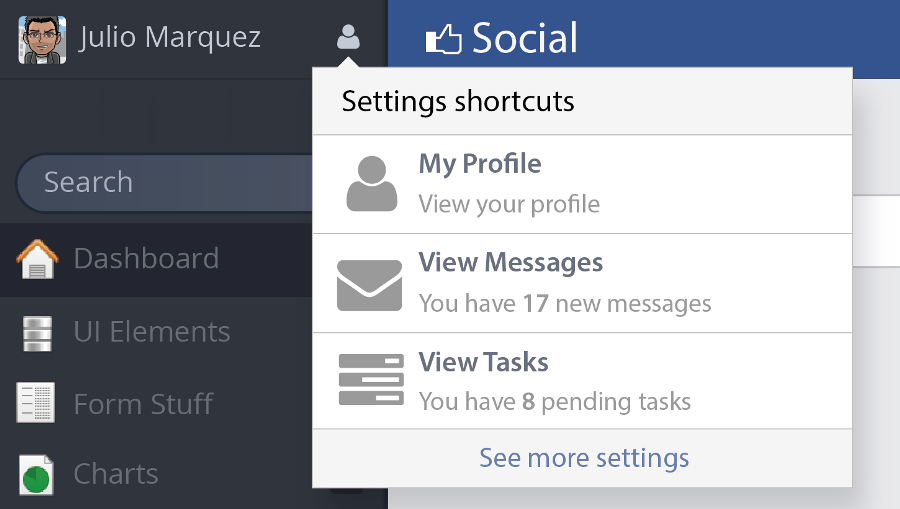Open the Dashboard menu item
Viewport: 900px width, 509px height.
coord(156,259)
